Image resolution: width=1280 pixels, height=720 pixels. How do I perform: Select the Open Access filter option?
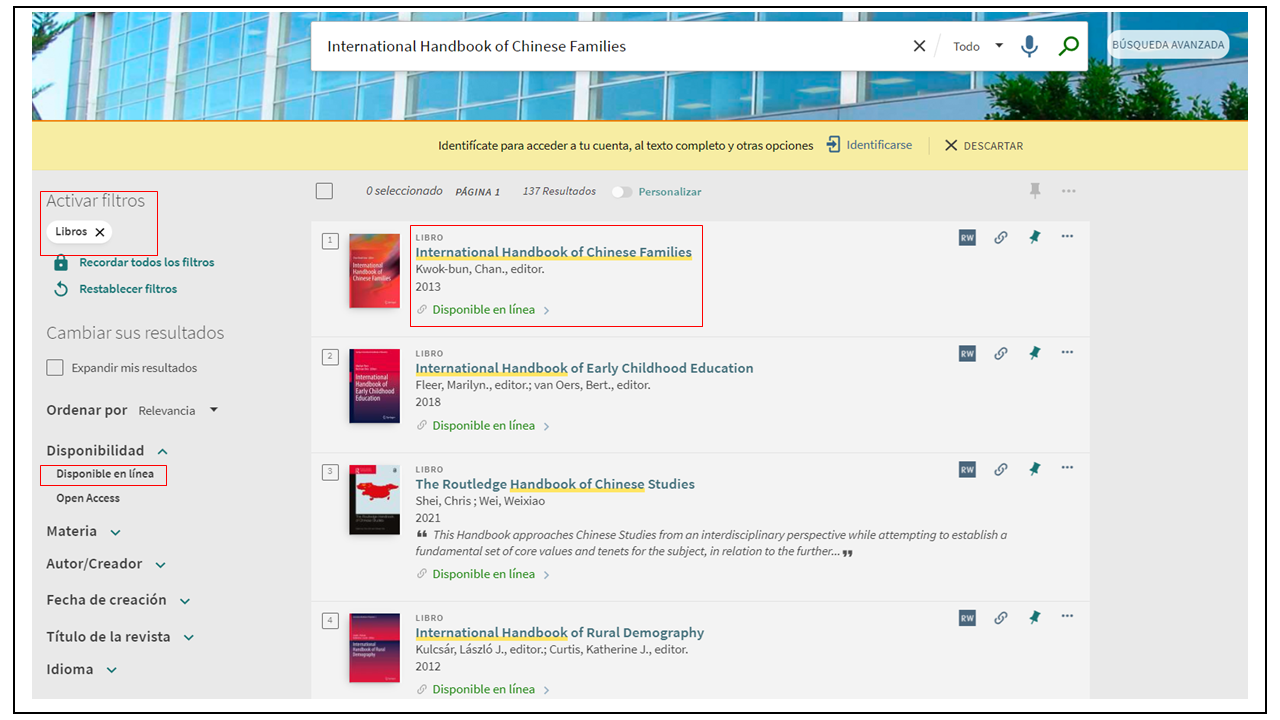88,498
